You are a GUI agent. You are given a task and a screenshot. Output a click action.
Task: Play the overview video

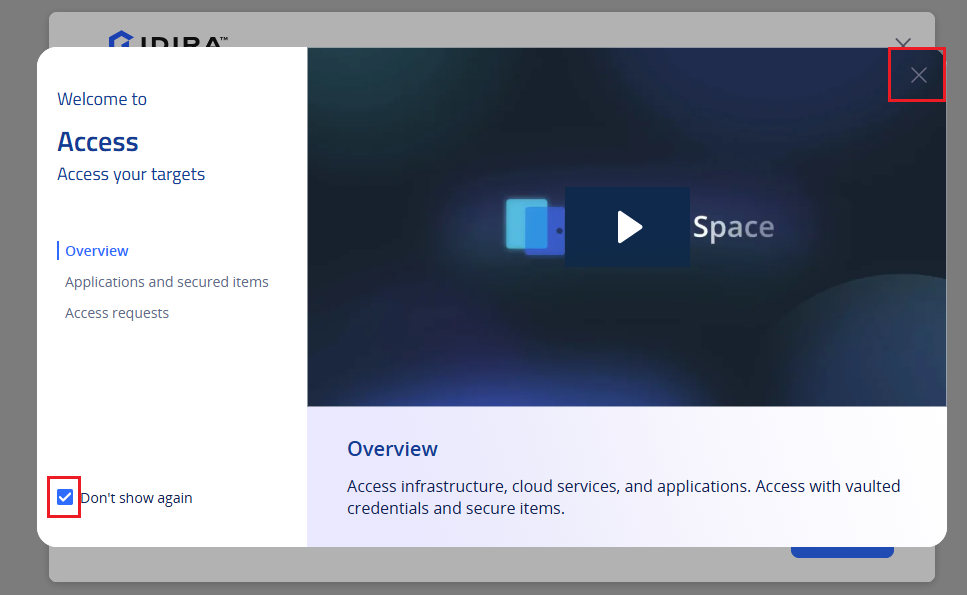point(627,227)
